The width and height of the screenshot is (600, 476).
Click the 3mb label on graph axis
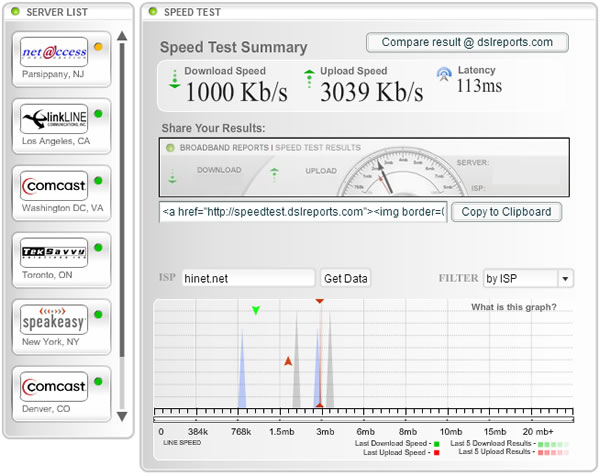click(325, 432)
